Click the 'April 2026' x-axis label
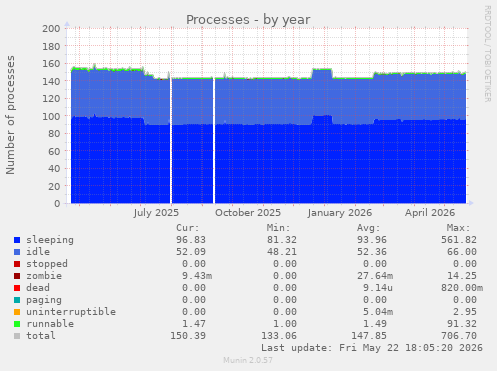 pyautogui.click(x=430, y=213)
